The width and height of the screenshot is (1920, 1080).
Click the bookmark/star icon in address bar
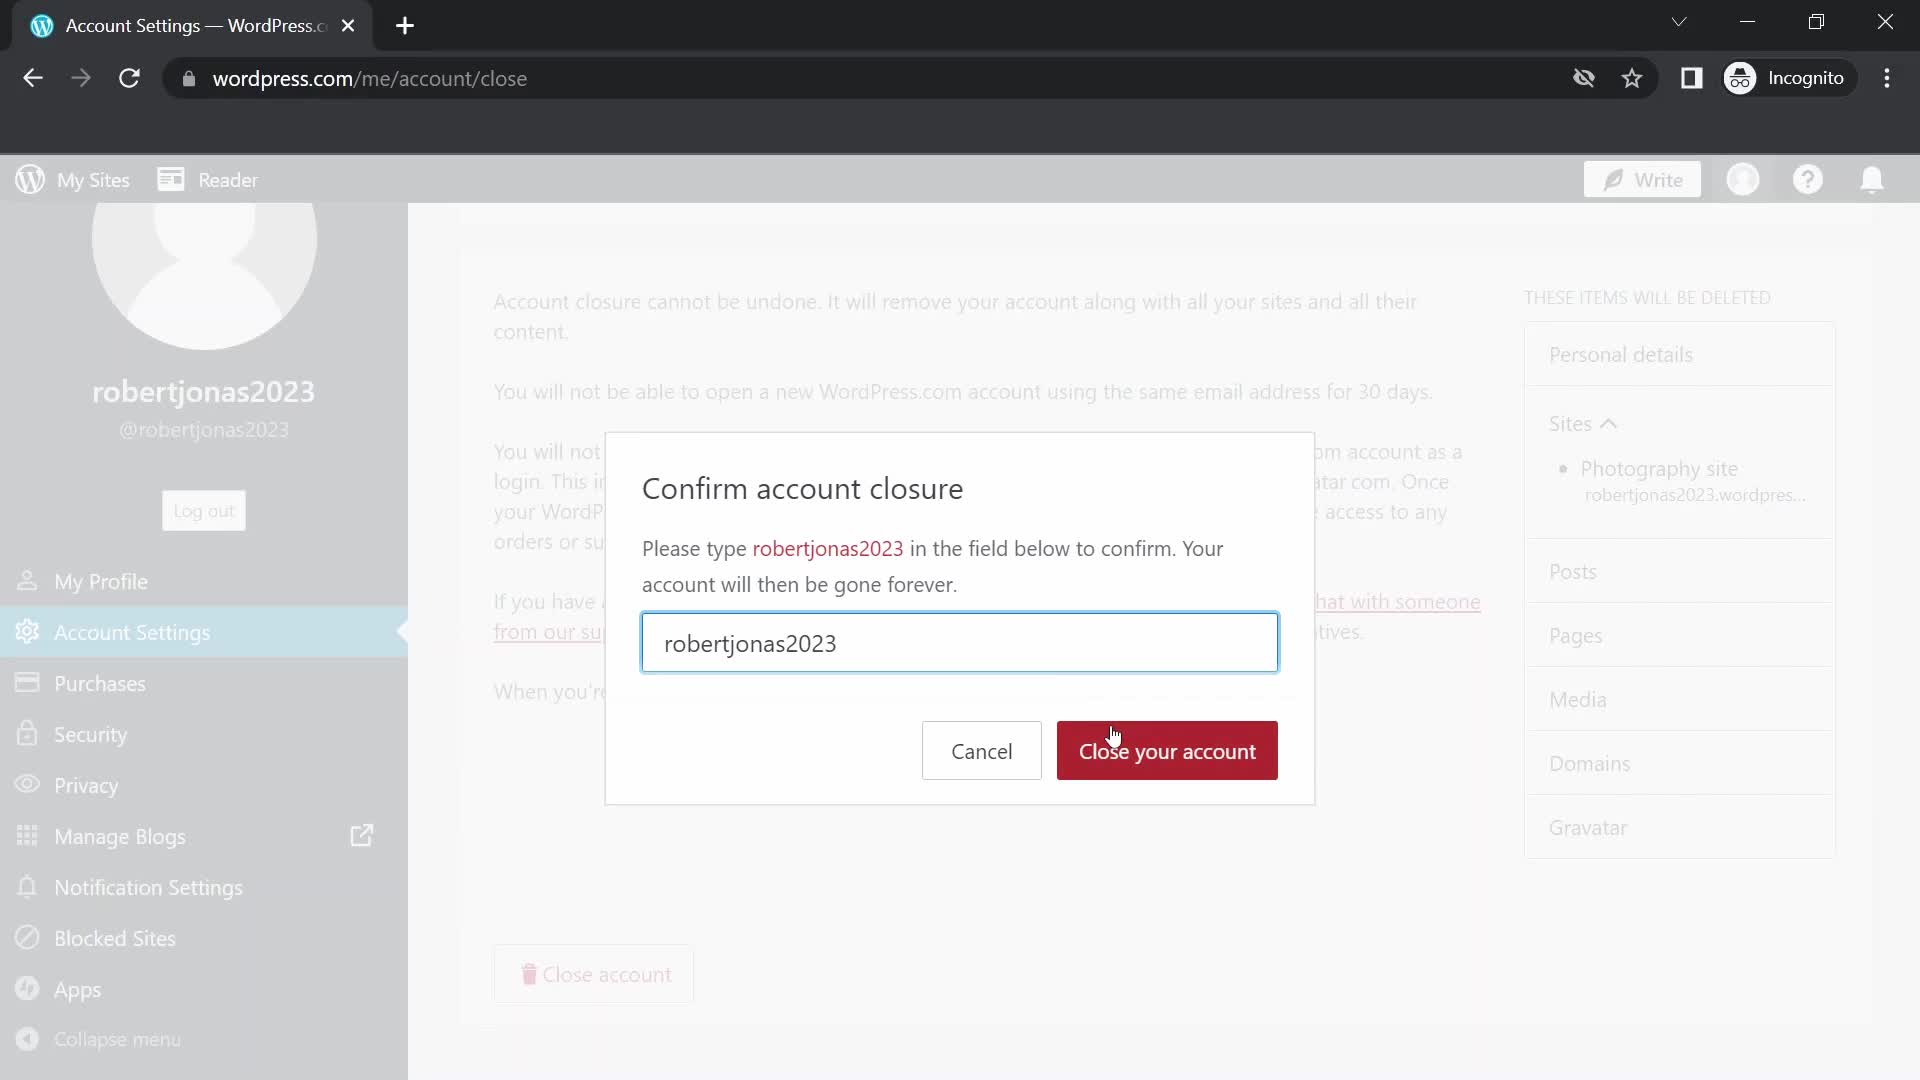(1635, 79)
